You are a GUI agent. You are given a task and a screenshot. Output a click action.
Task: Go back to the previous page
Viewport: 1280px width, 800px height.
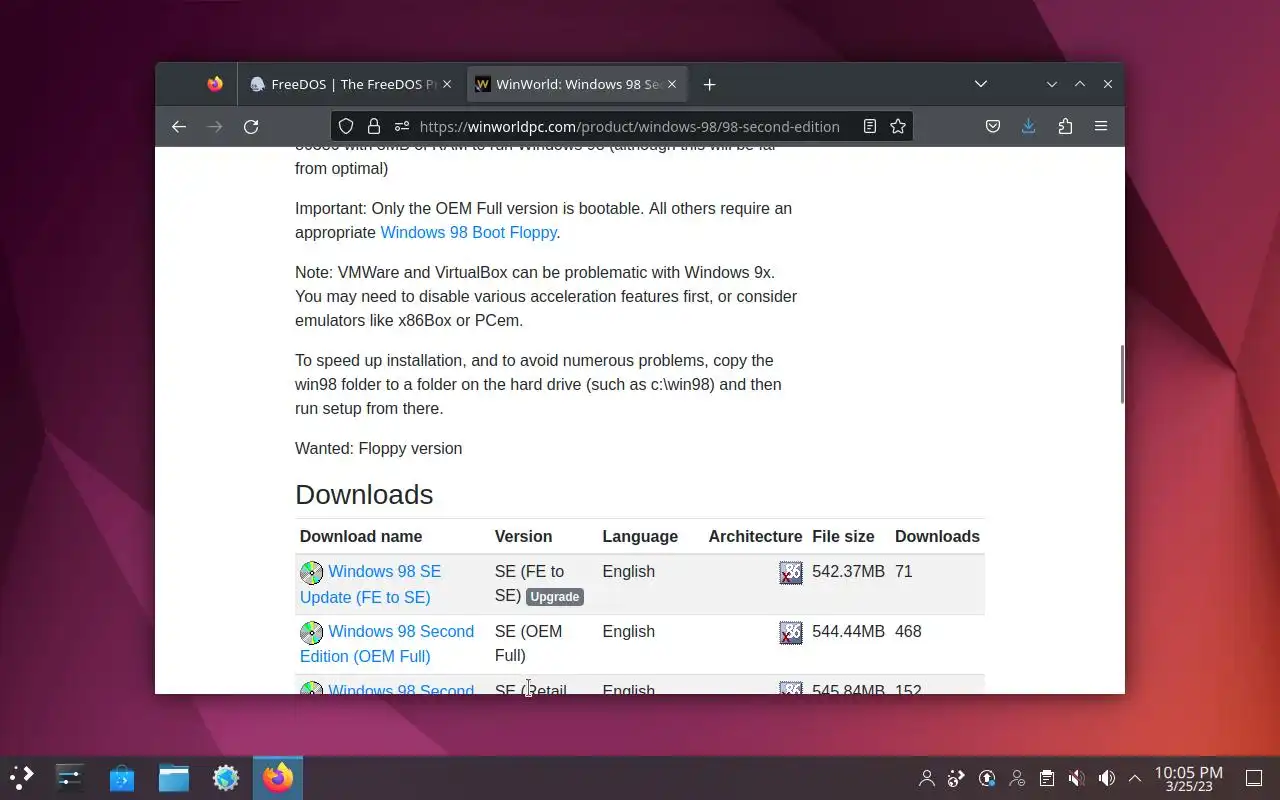tap(179, 126)
